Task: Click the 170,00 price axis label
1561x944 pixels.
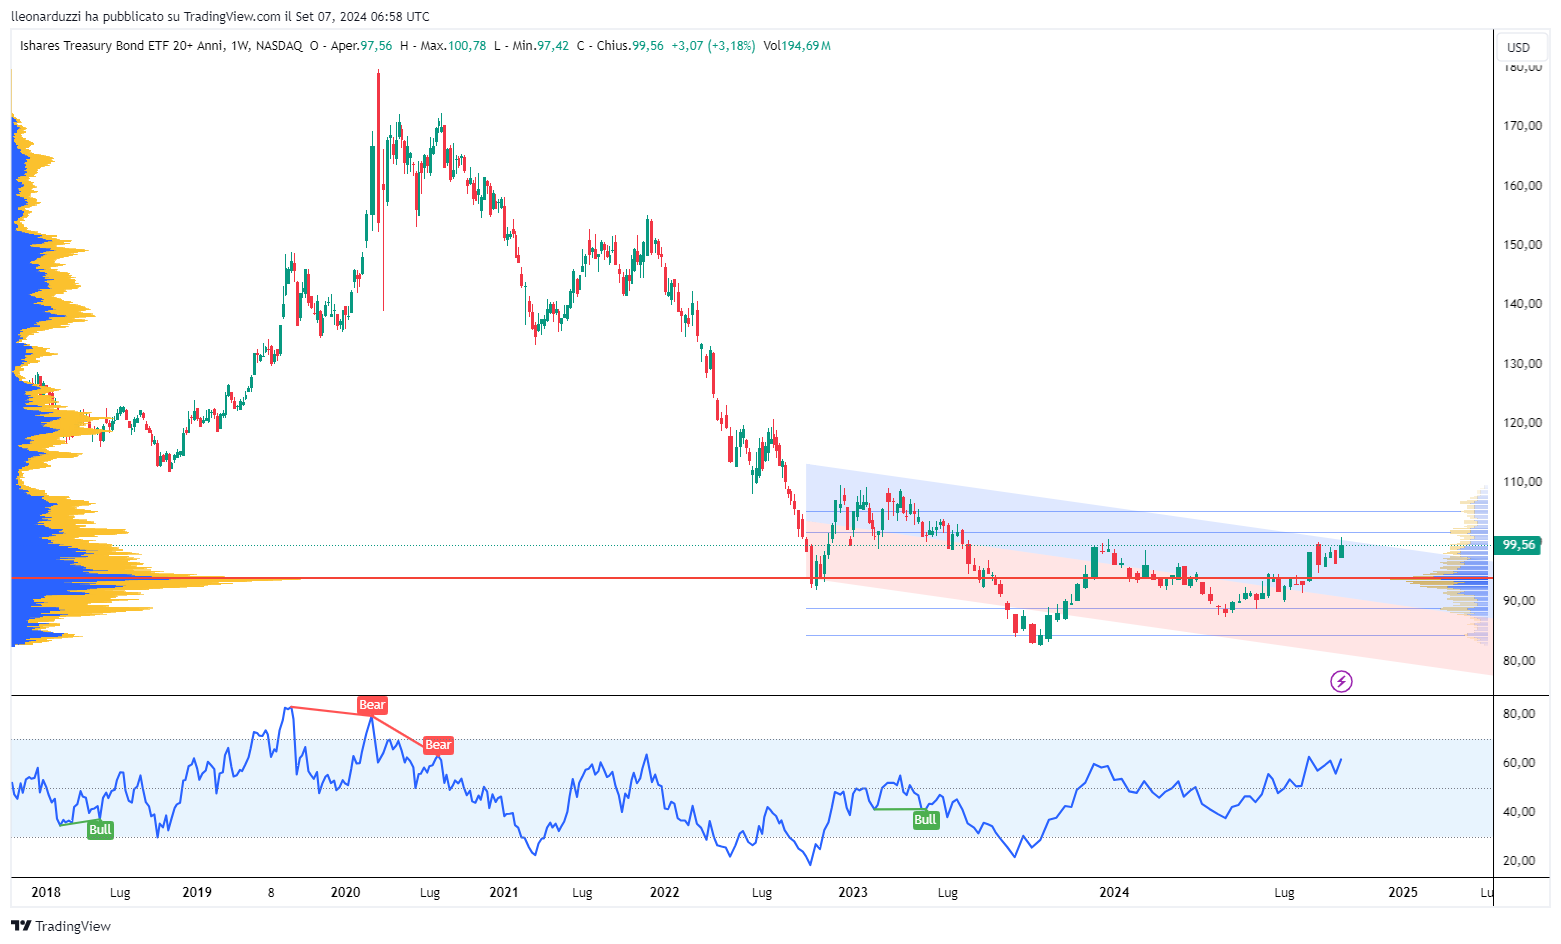Action: [1523, 126]
